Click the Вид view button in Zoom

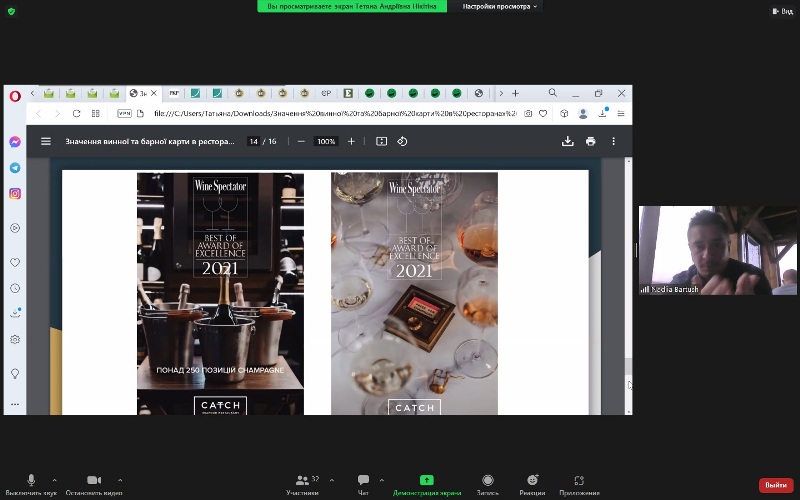click(x=782, y=11)
